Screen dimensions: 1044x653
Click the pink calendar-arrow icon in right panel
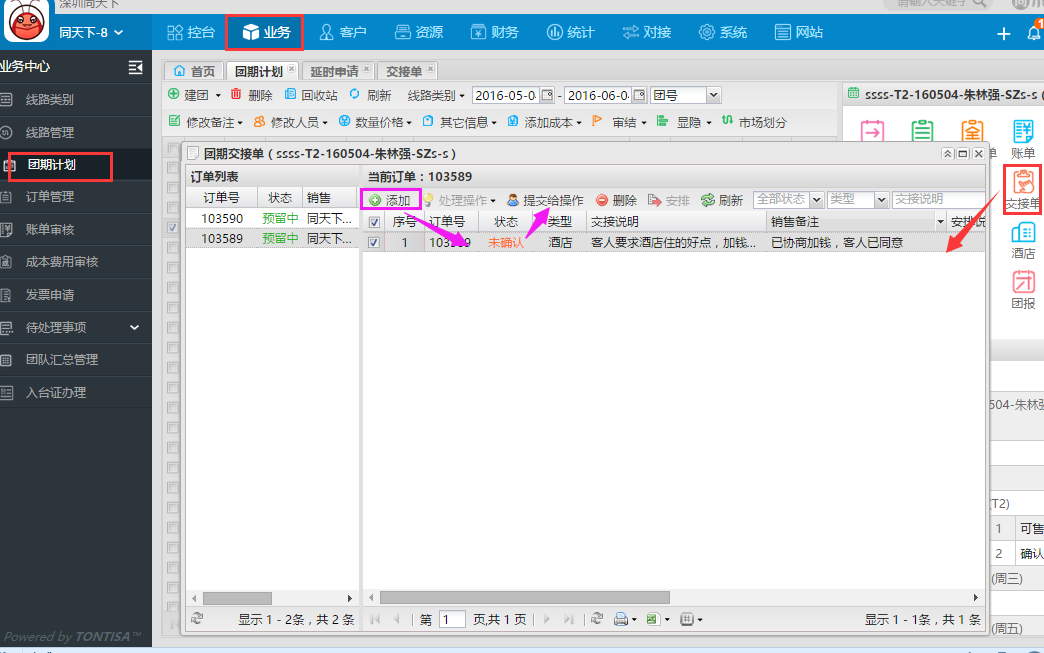point(872,130)
